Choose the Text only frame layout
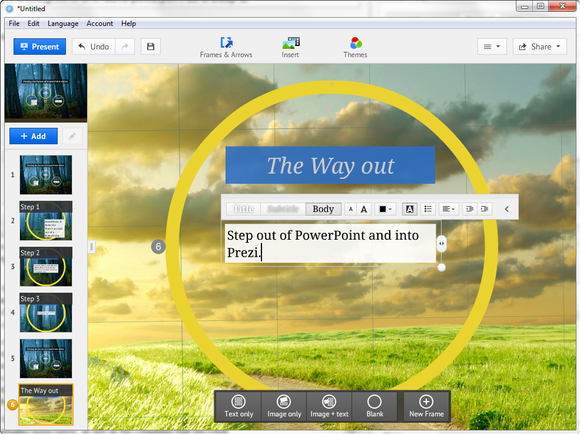This screenshot has height=434, width=580. click(x=239, y=406)
